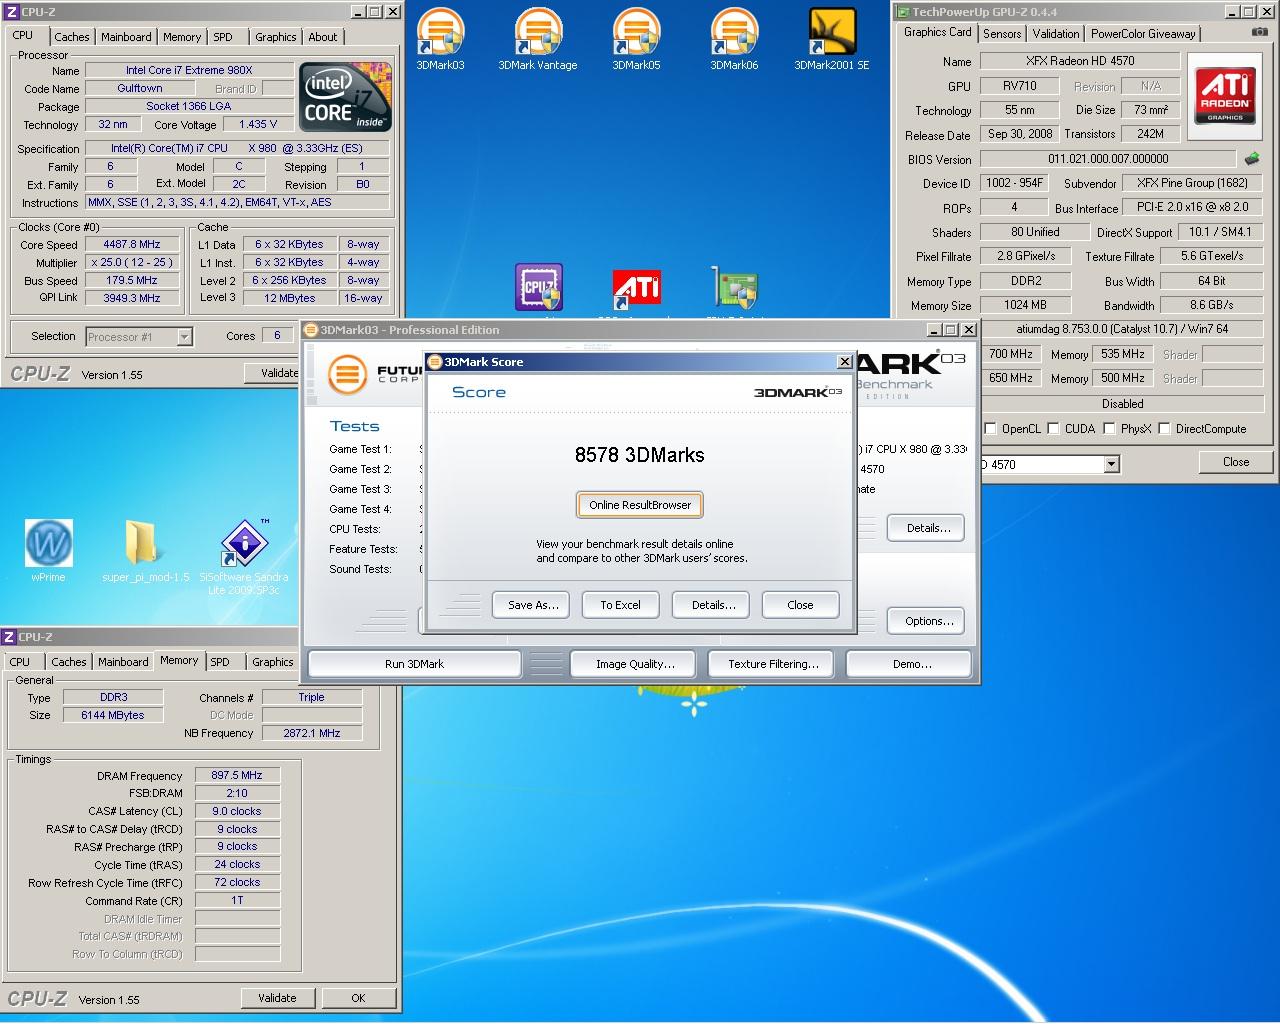
Task: Open the Sensors tab in GPU-Z
Action: click(x=1002, y=34)
